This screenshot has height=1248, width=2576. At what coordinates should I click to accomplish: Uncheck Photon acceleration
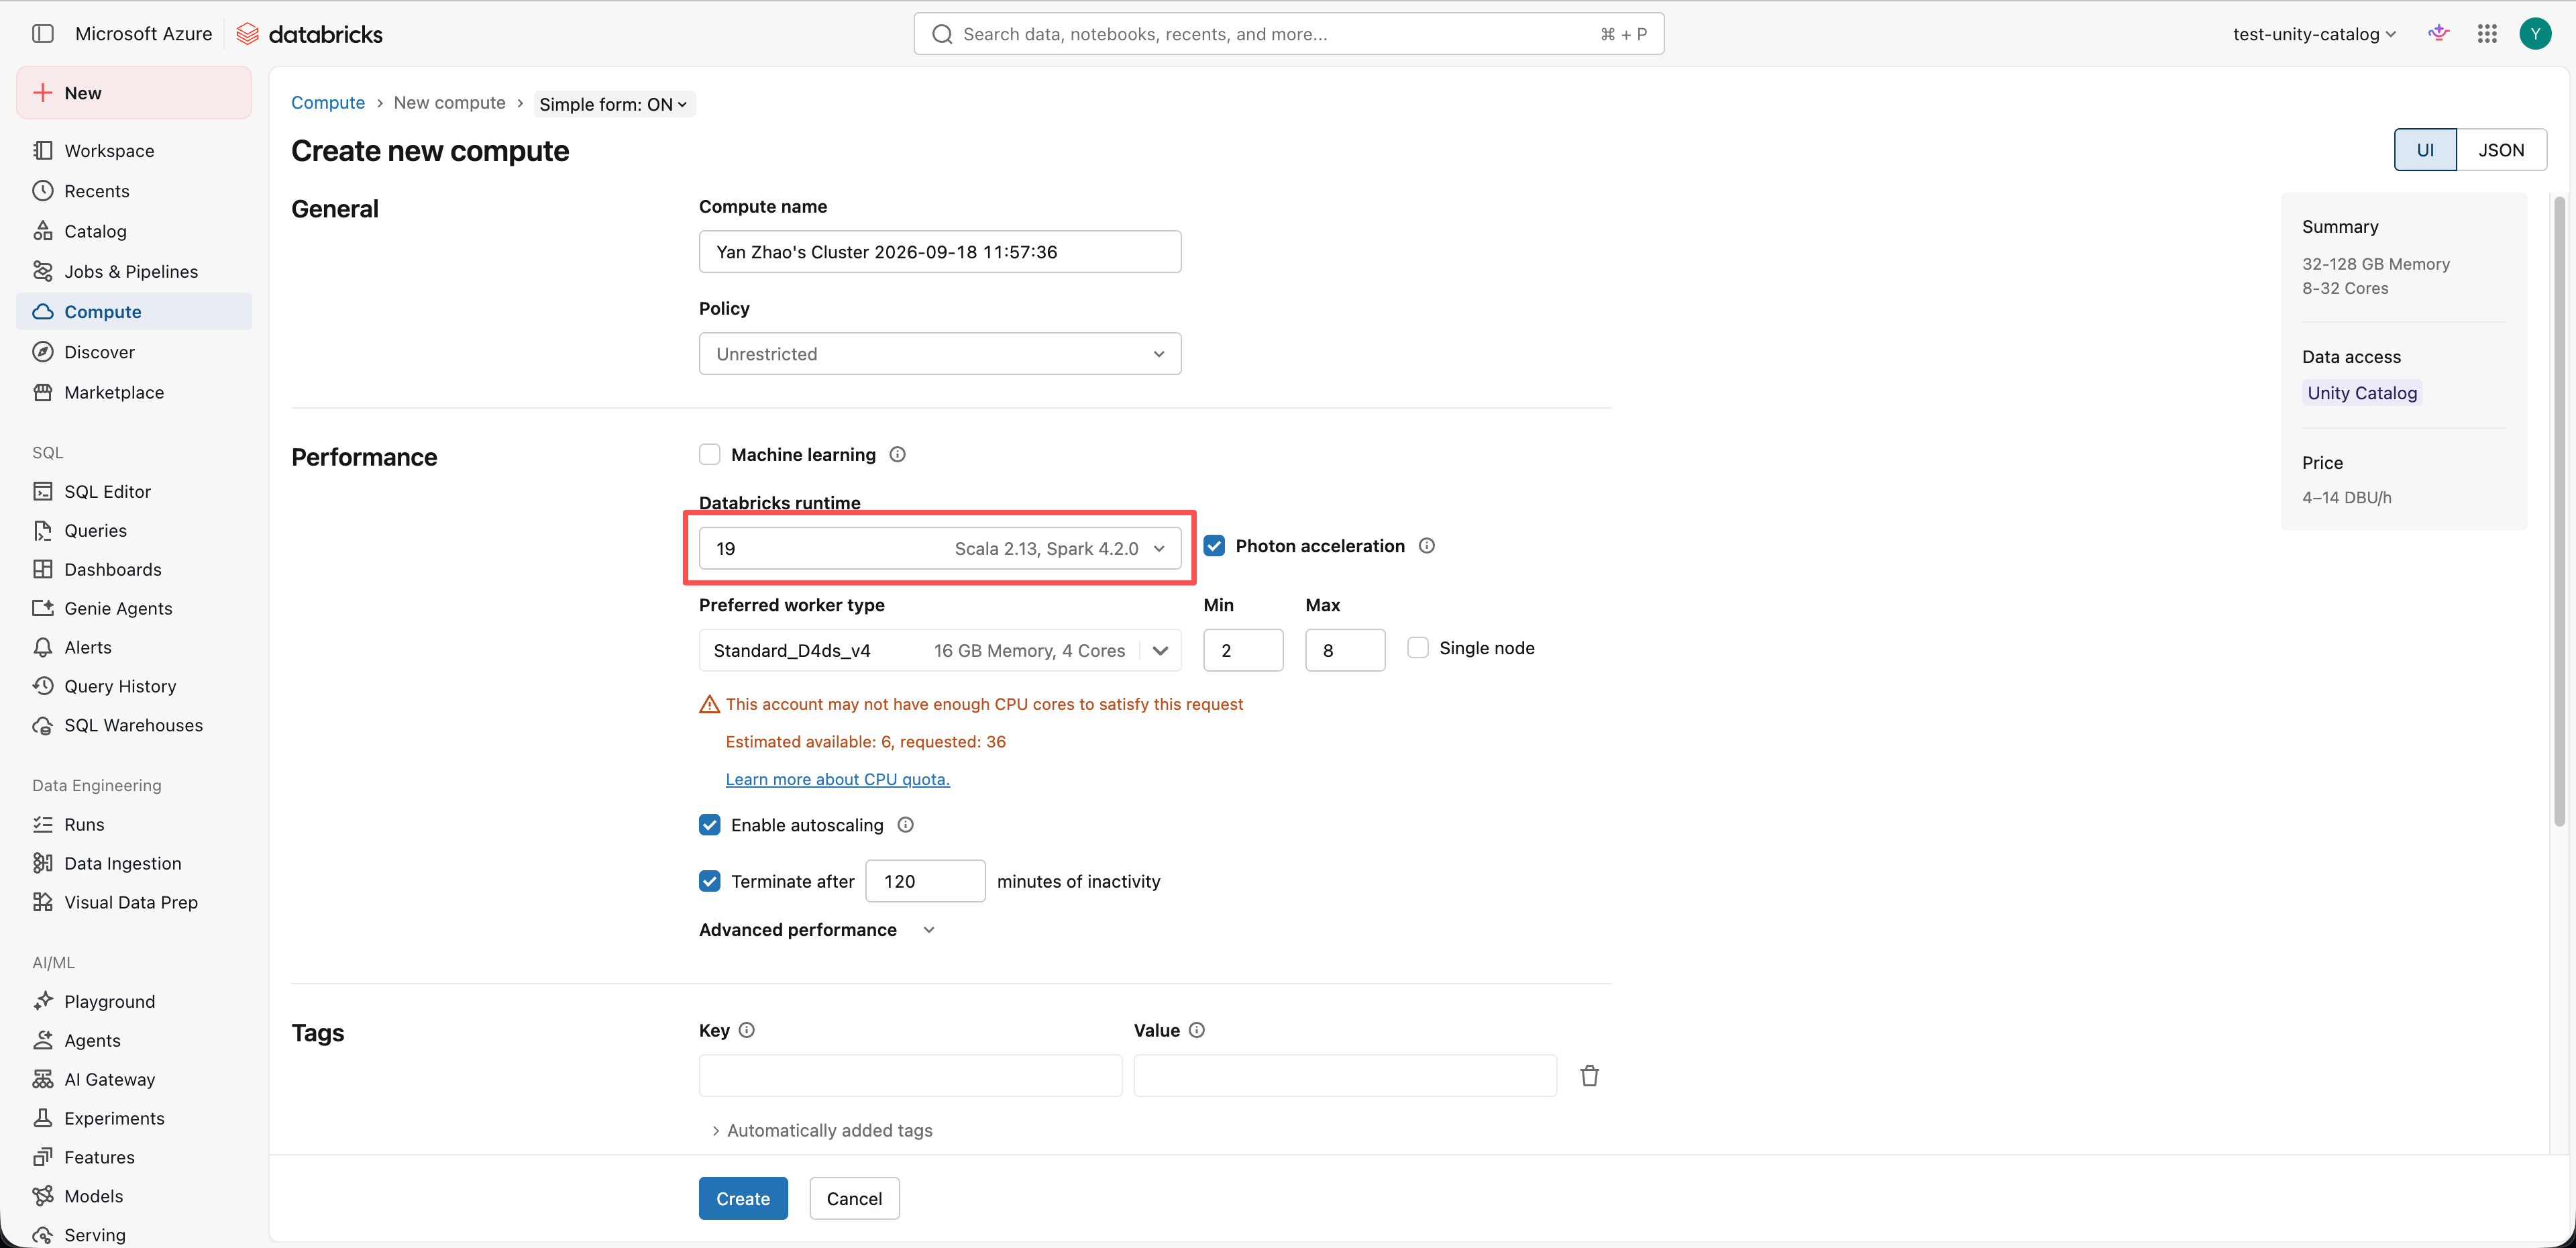click(1214, 545)
